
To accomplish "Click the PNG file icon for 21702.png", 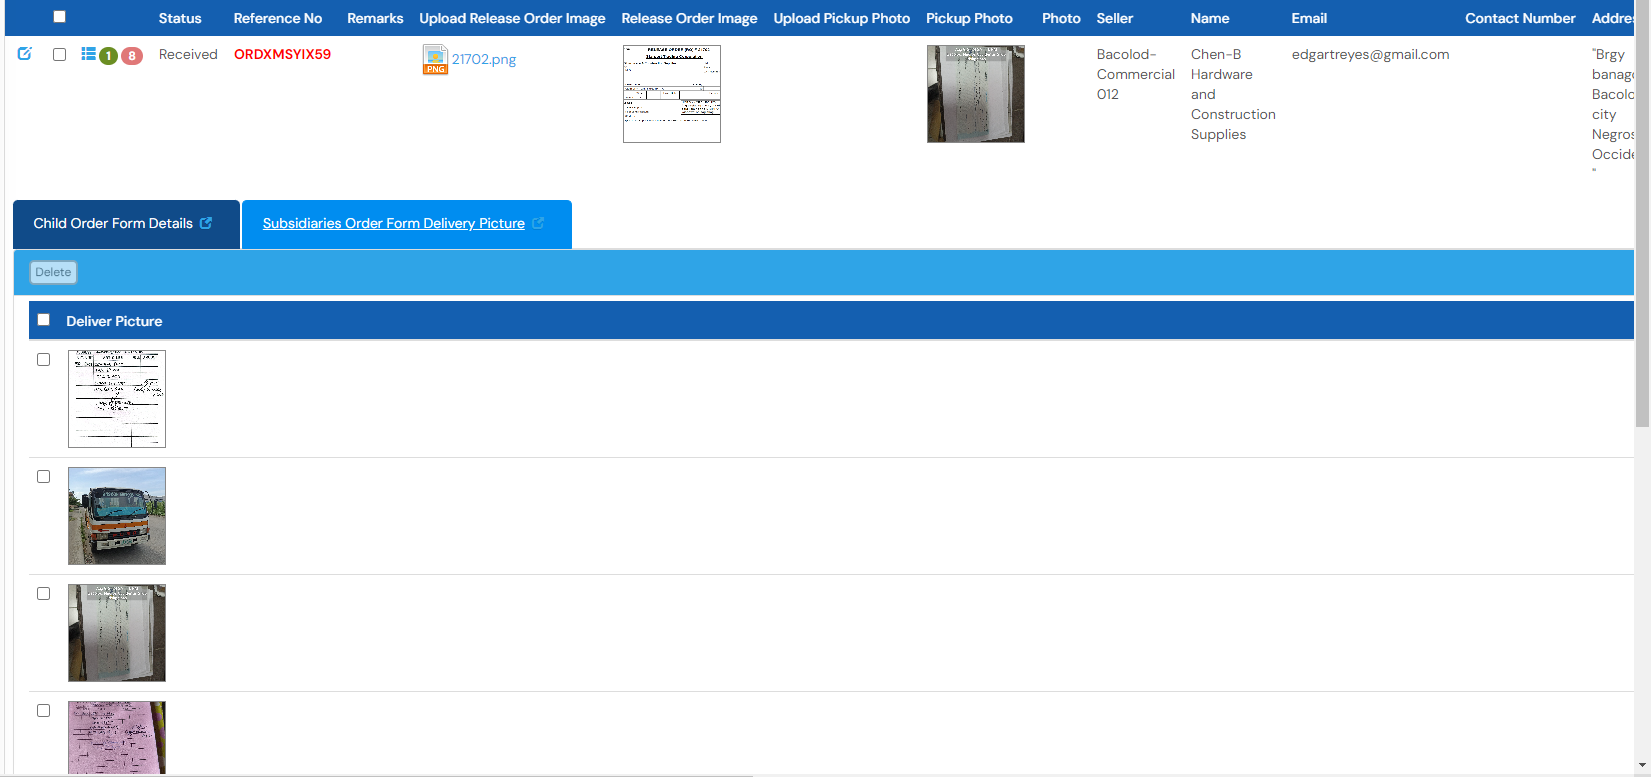I will coord(435,60).
